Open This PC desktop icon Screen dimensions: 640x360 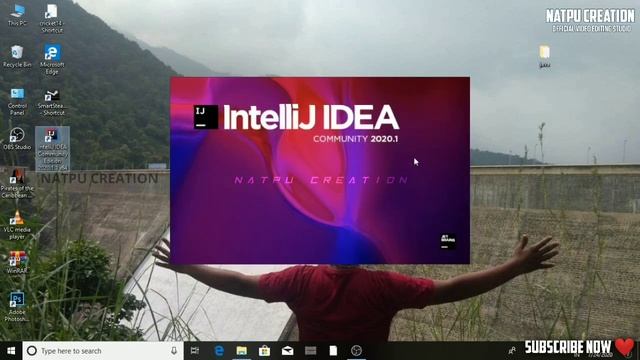(x=17, y=16)
